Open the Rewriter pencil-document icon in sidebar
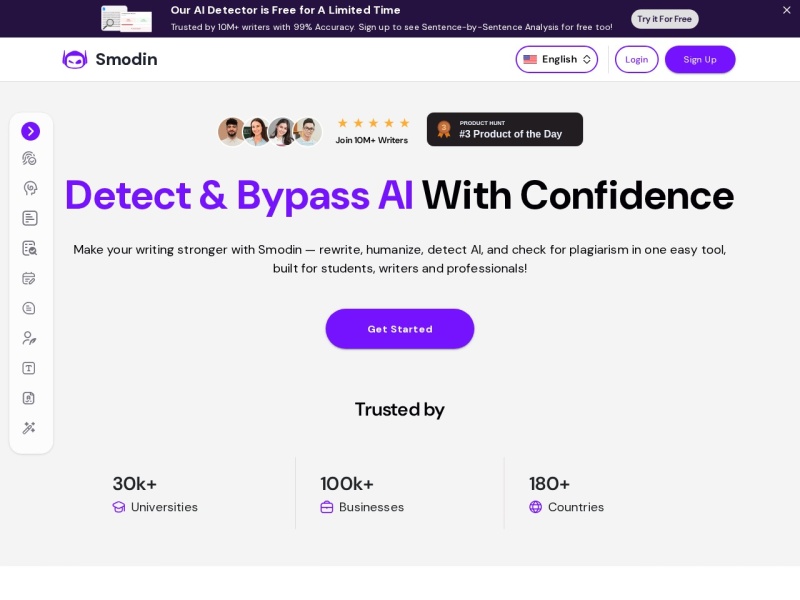Viewport: 800px width, 600px height. (30, 278)
